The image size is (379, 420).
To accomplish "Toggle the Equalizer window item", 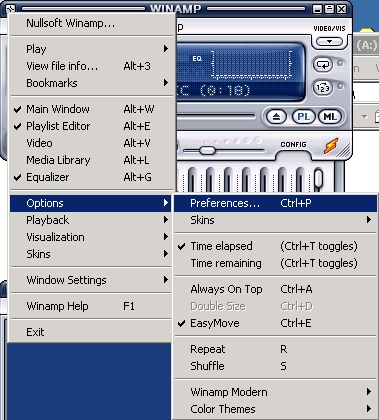I will (91, 177).
